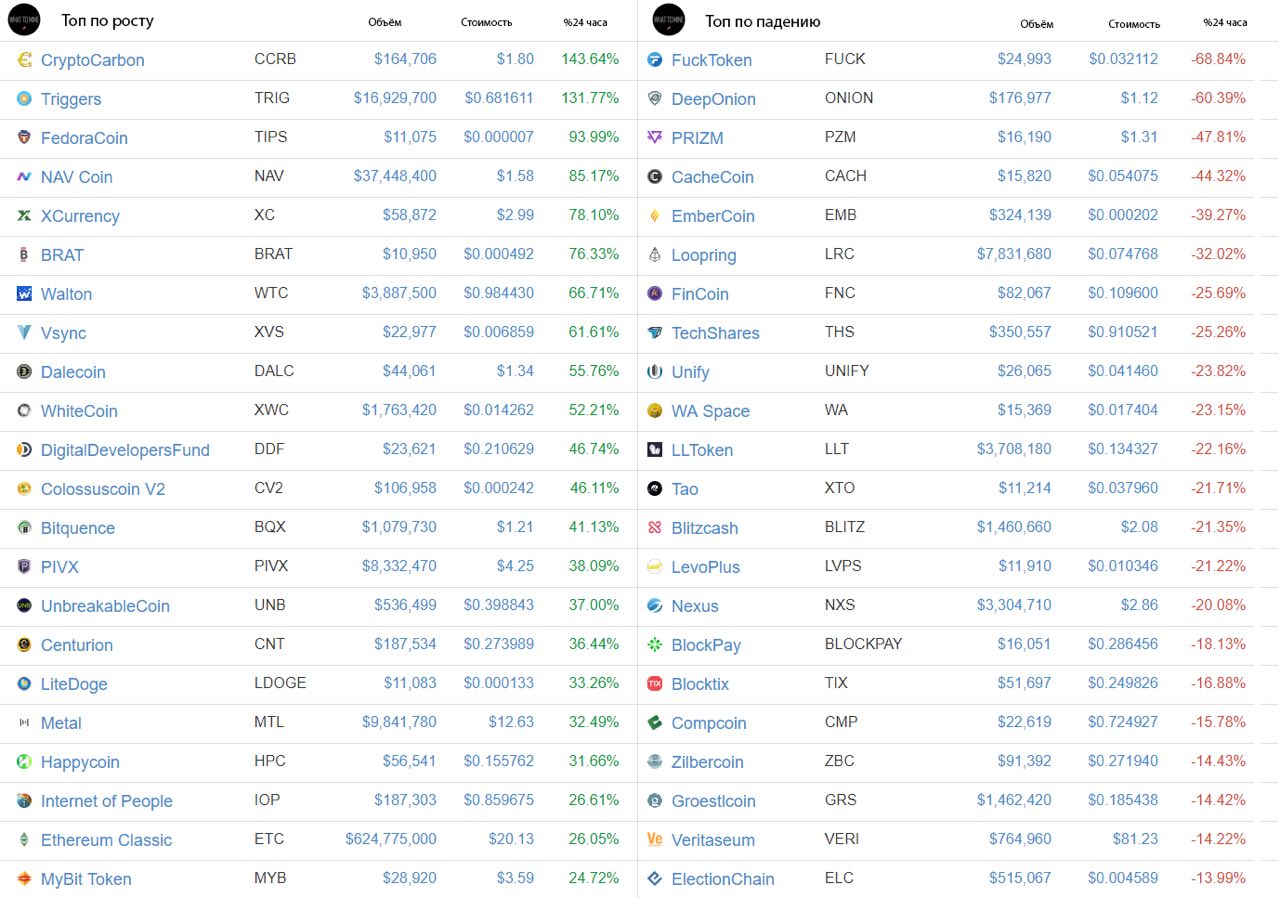The height and width of the screenshot is (898, 1280).
Task: Select Metal price $12.63
Action: 511,722
